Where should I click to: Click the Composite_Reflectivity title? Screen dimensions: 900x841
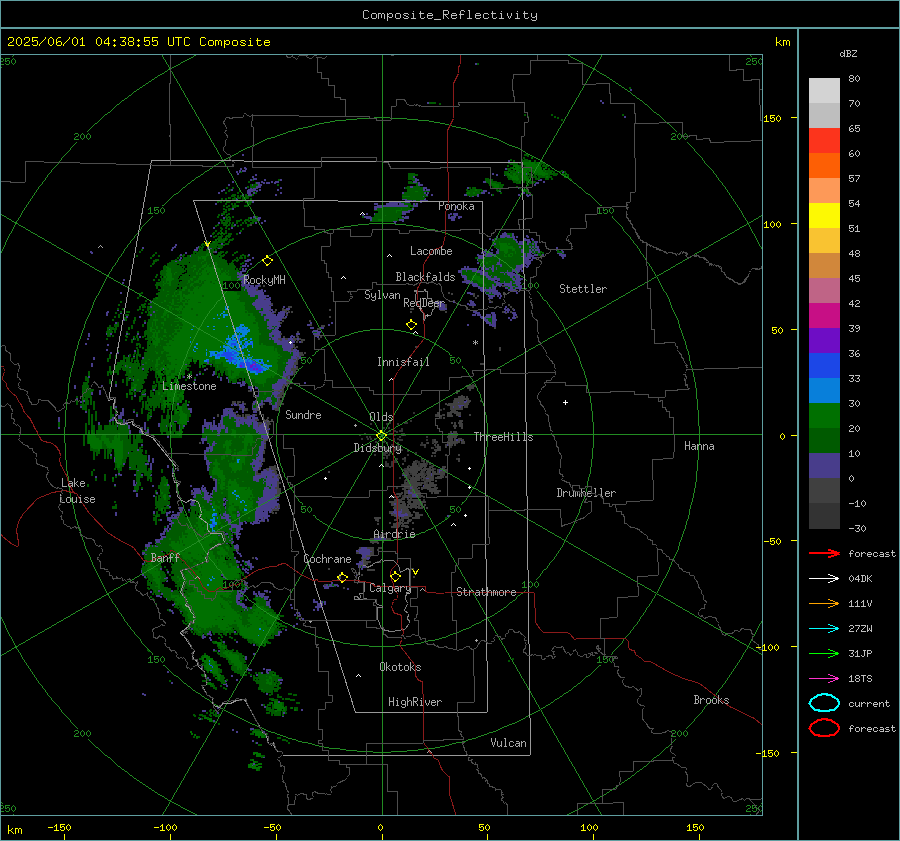pyautogui.click(x=450, y=15)
